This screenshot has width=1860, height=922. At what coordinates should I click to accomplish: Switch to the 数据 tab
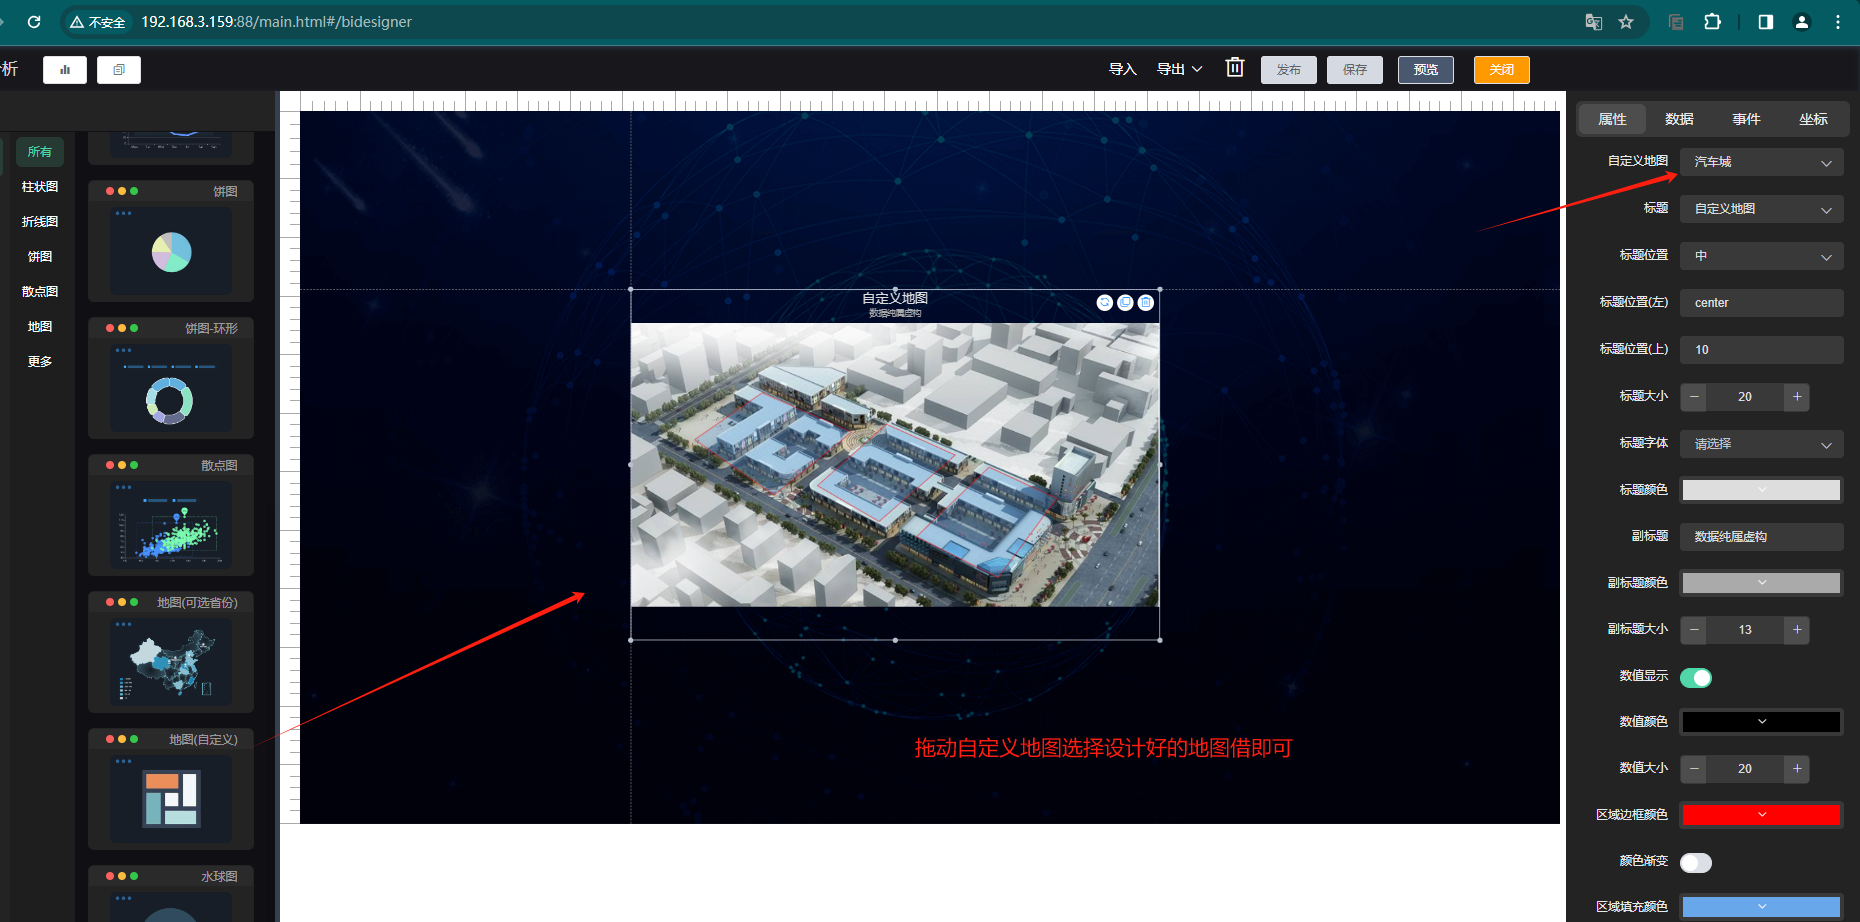coord(1679,119)
